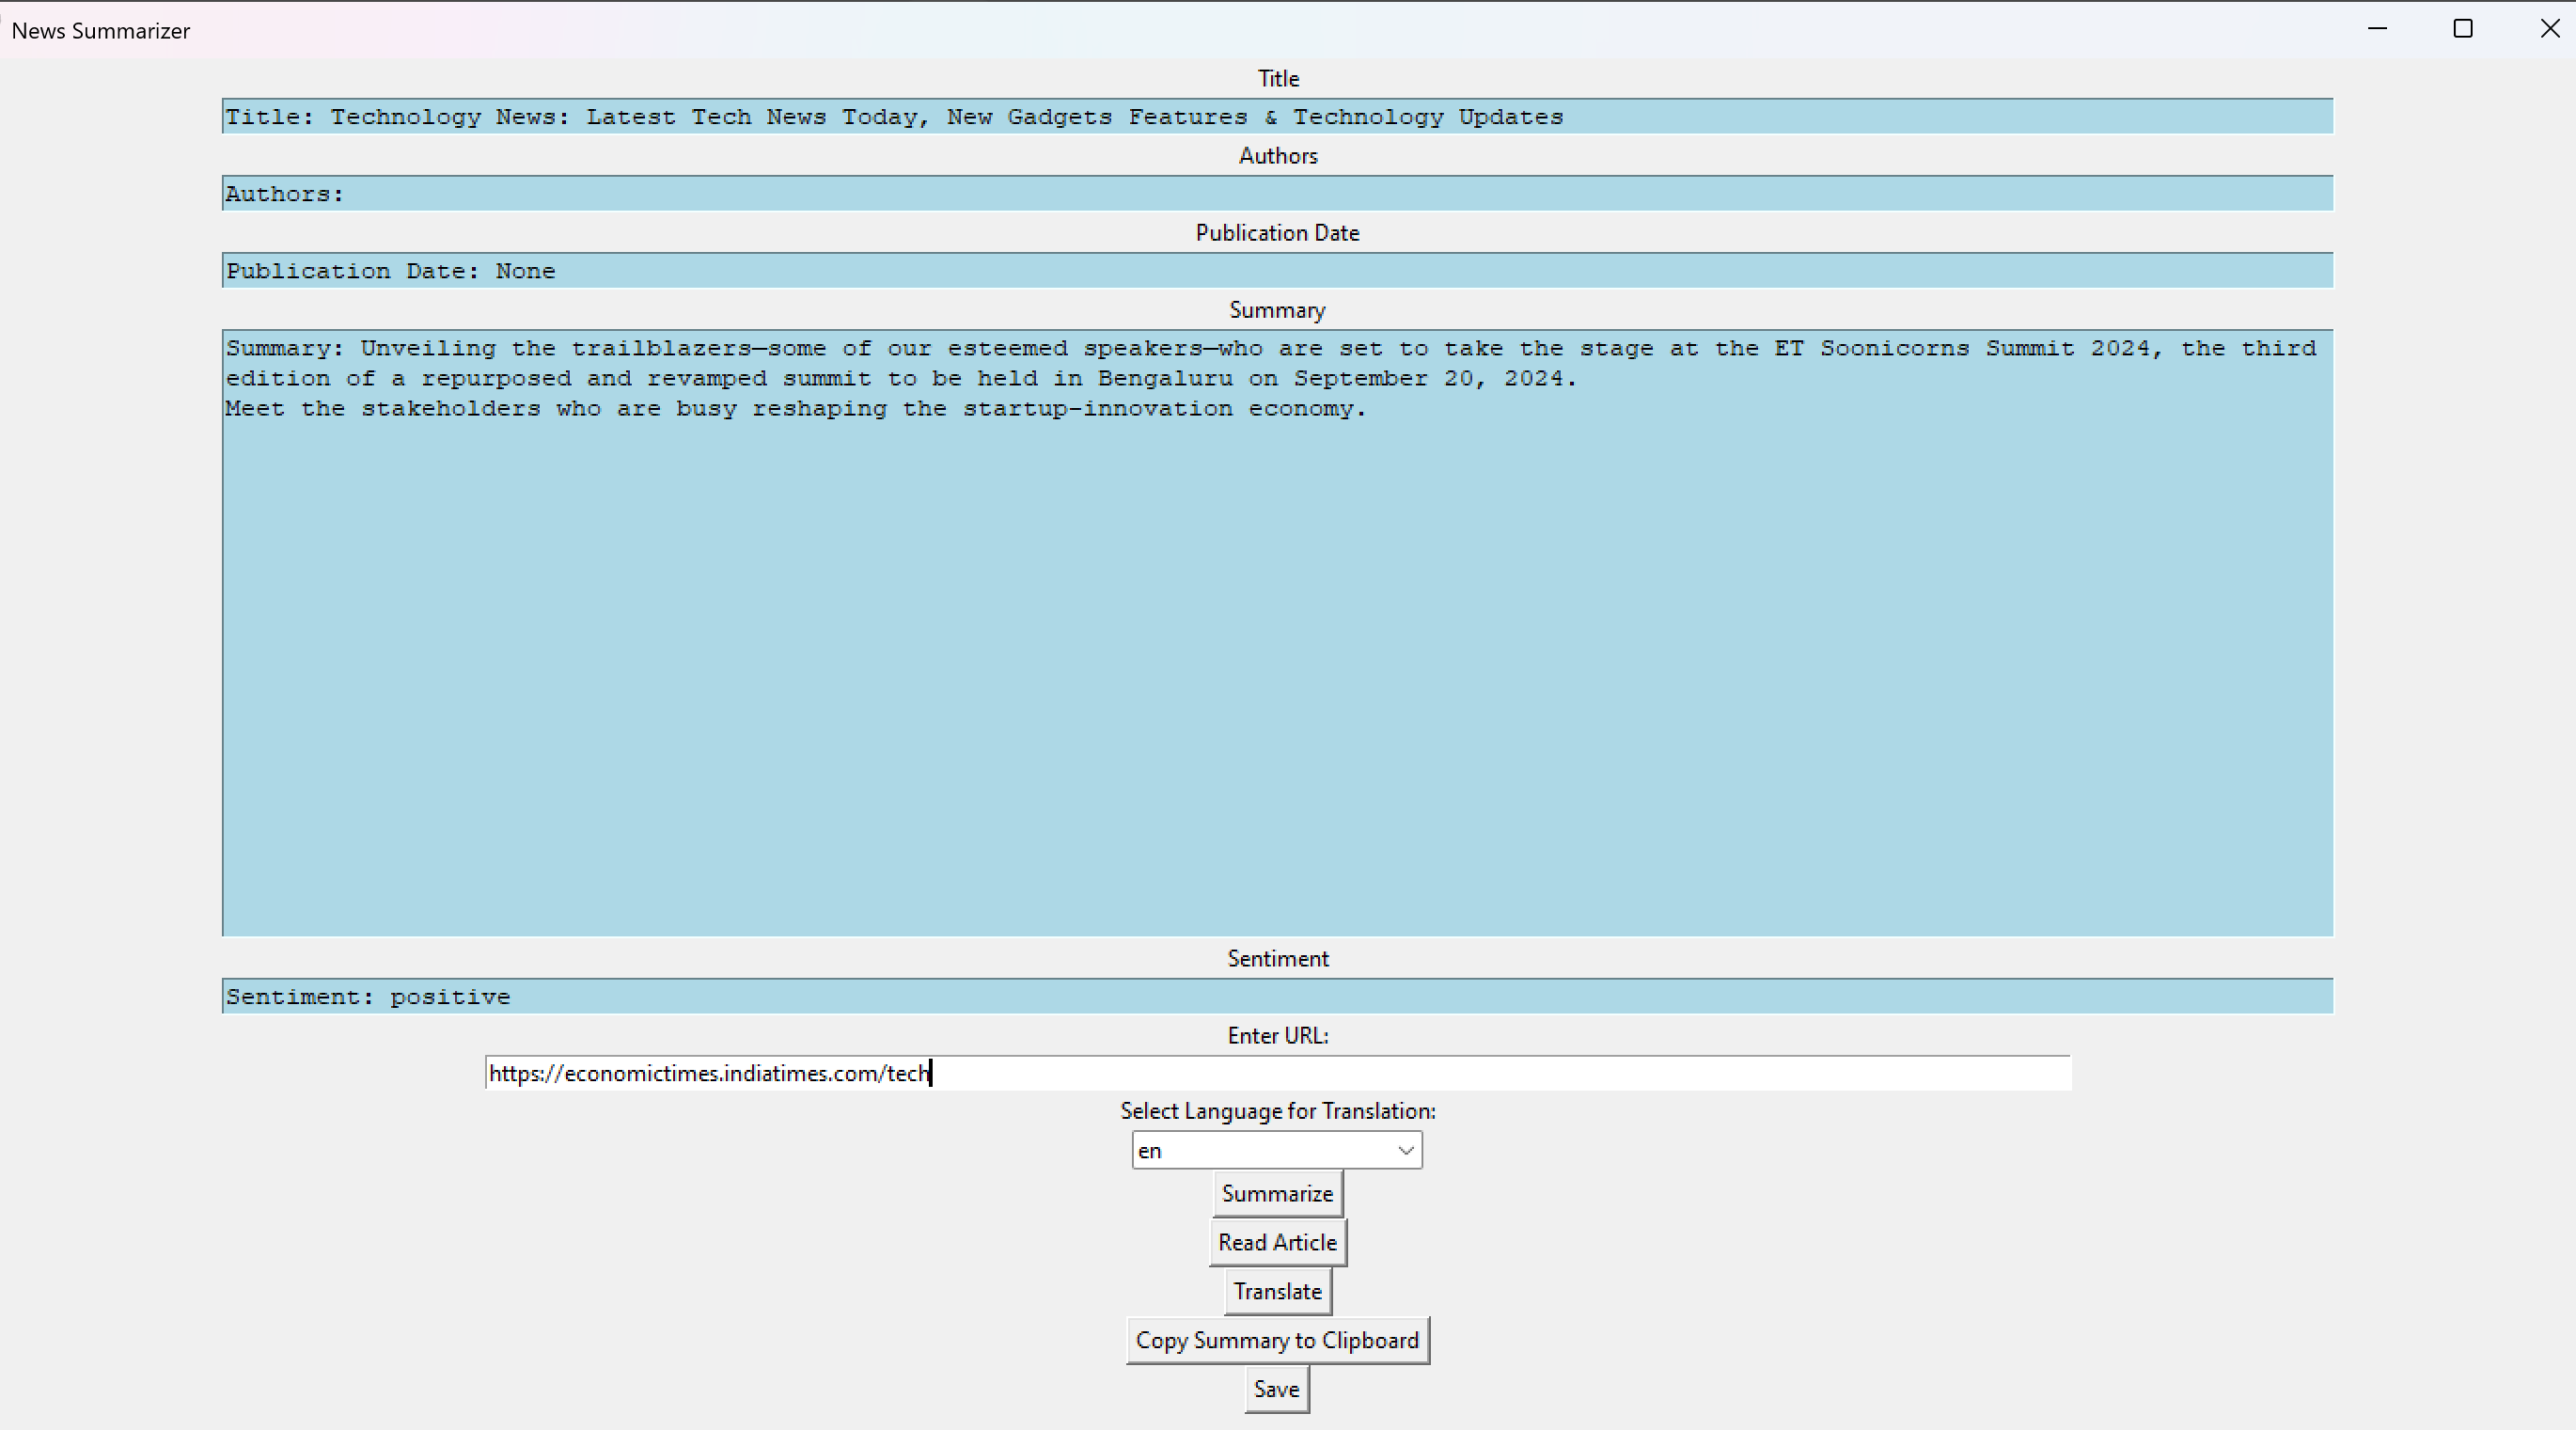Close the News Summarizer window
The width and height of the screenshot is (2576, 1430).
click(x=2549, y=29)
